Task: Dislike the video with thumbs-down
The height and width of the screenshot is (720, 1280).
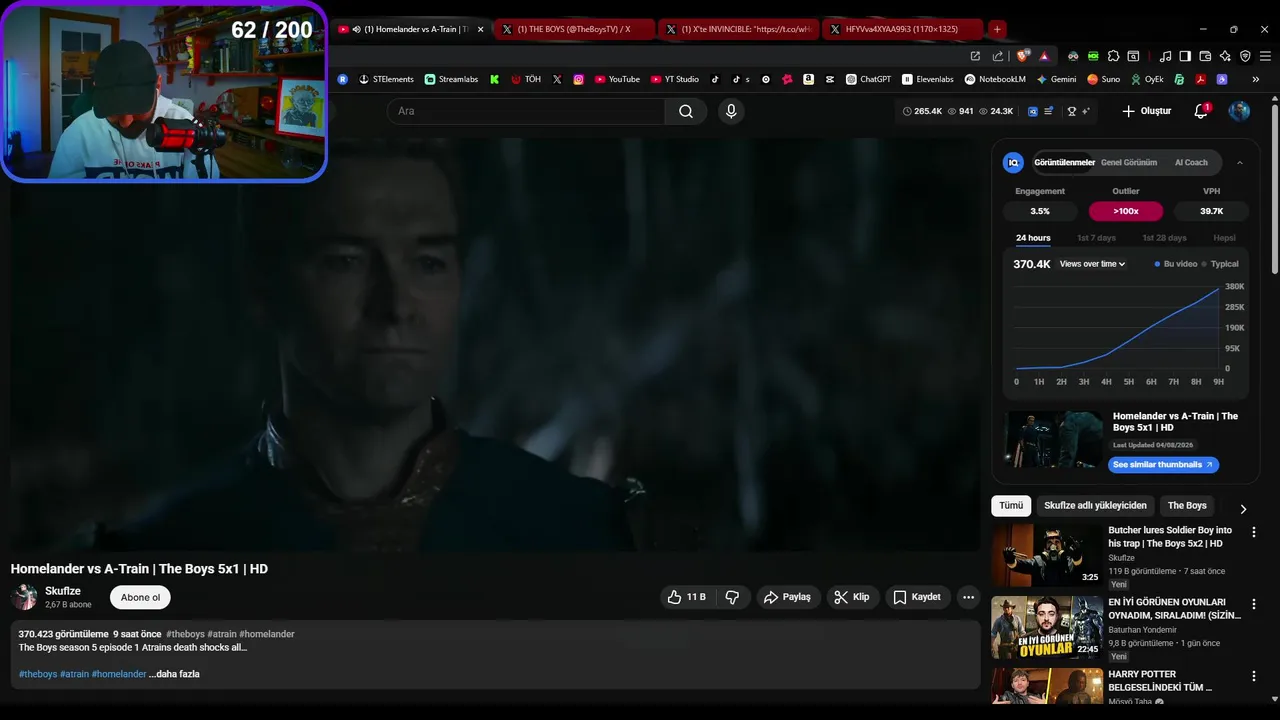Action: 732,597
